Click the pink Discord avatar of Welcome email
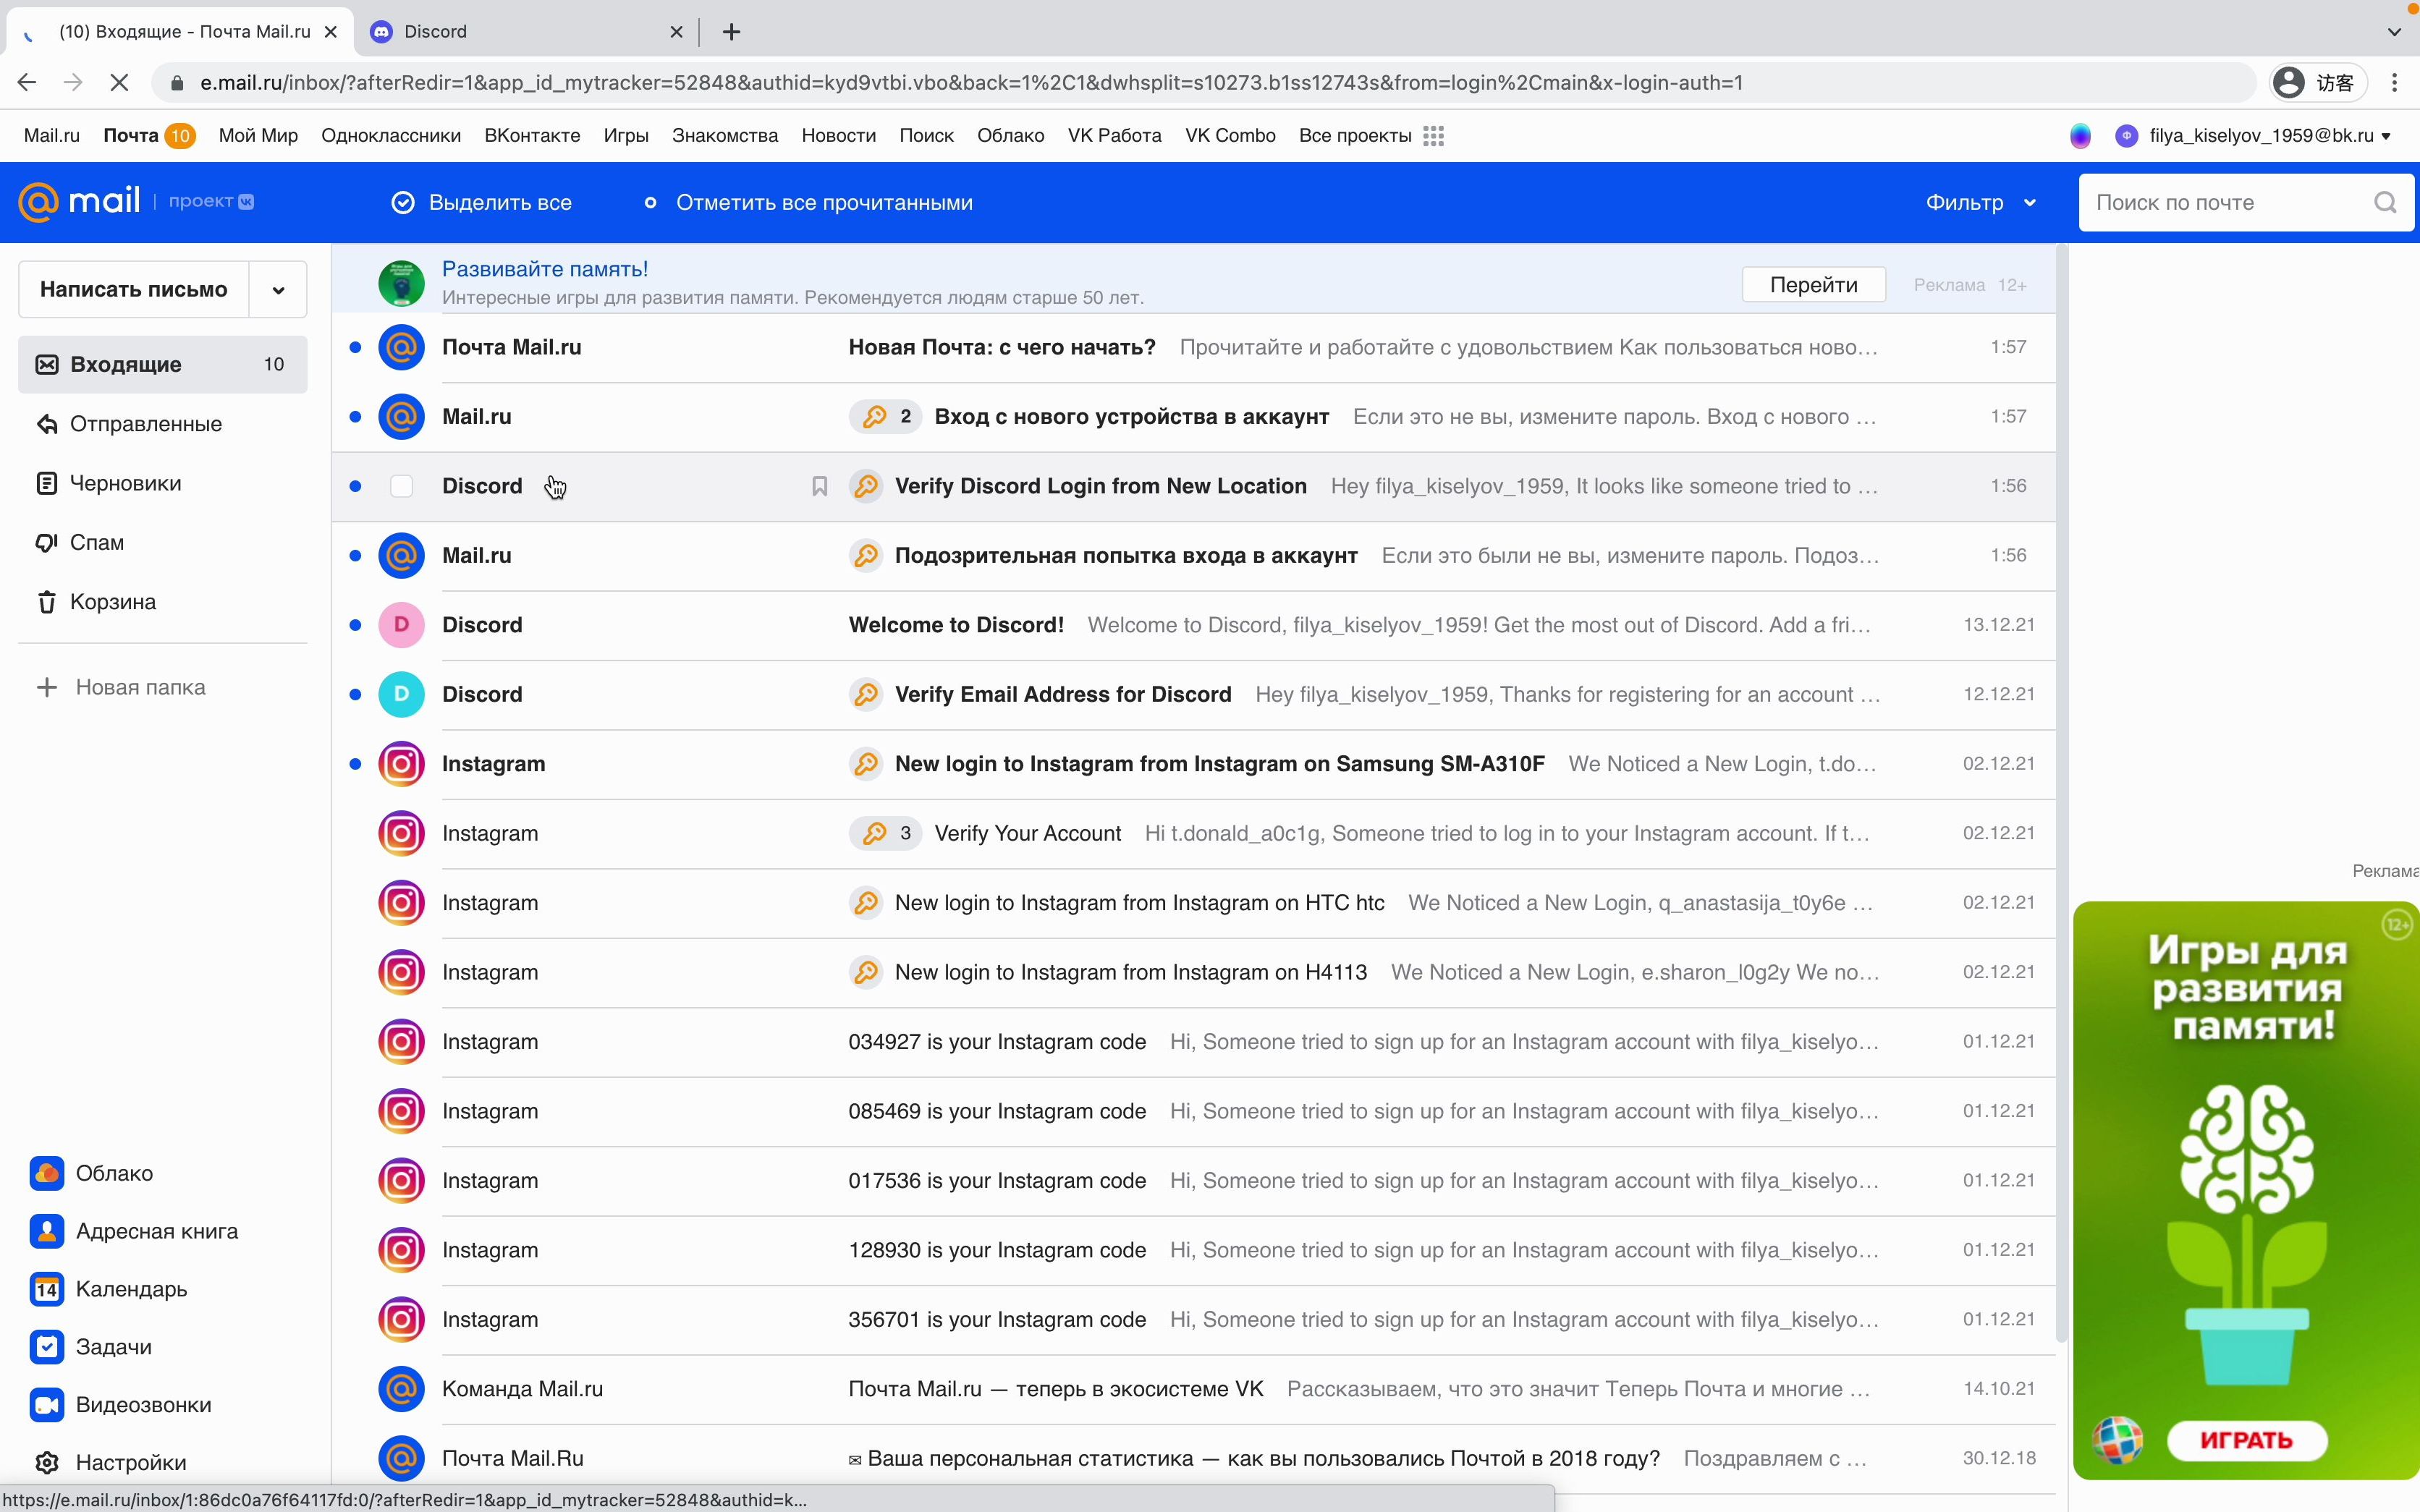Image resolution: width=2420 pixels, height=1512 pixels. coord(401,625)
